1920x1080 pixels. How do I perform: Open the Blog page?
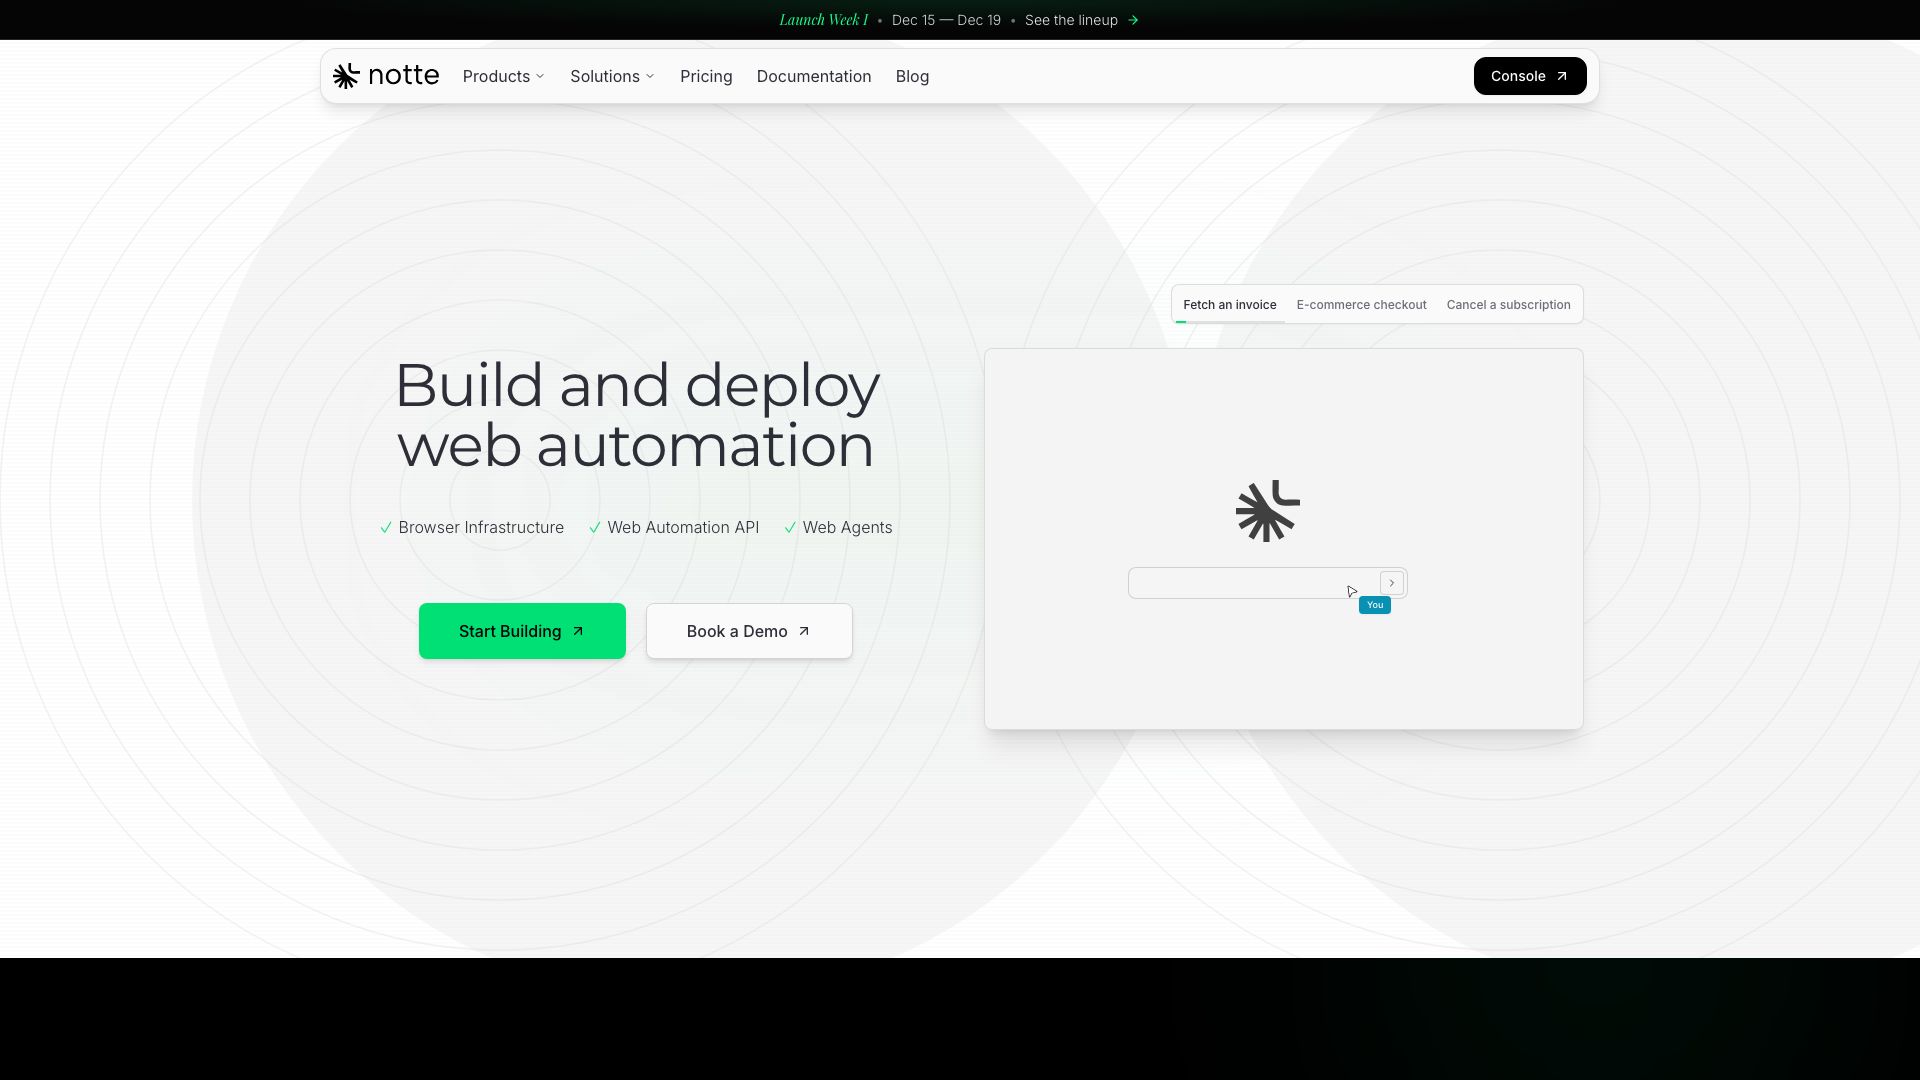pos(911,76)
